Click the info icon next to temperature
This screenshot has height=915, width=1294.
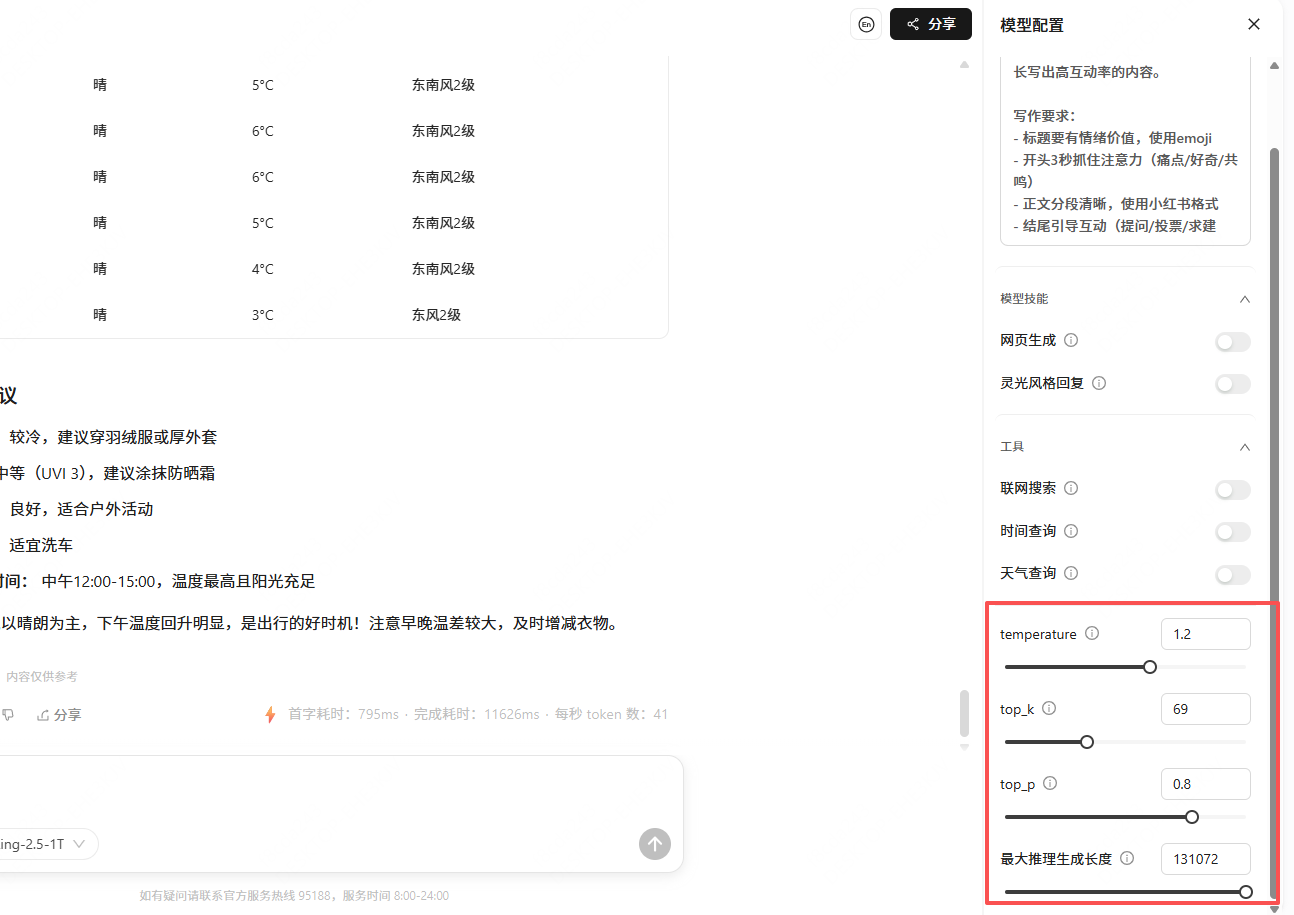(x=1092, y=633)
